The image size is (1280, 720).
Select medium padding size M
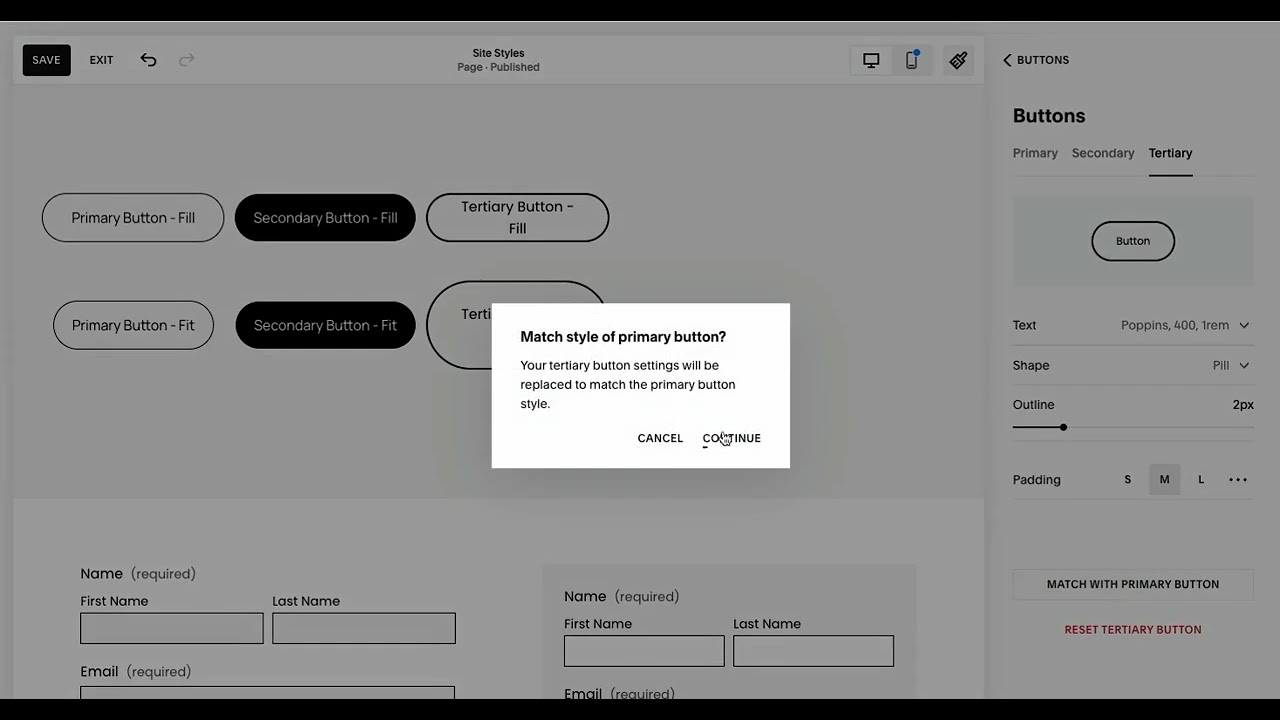pyautogui.click(x=1164, y=480)
